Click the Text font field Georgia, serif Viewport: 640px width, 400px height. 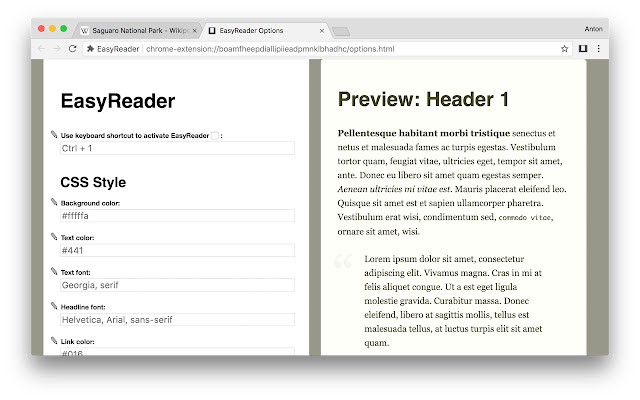[177, 285]
